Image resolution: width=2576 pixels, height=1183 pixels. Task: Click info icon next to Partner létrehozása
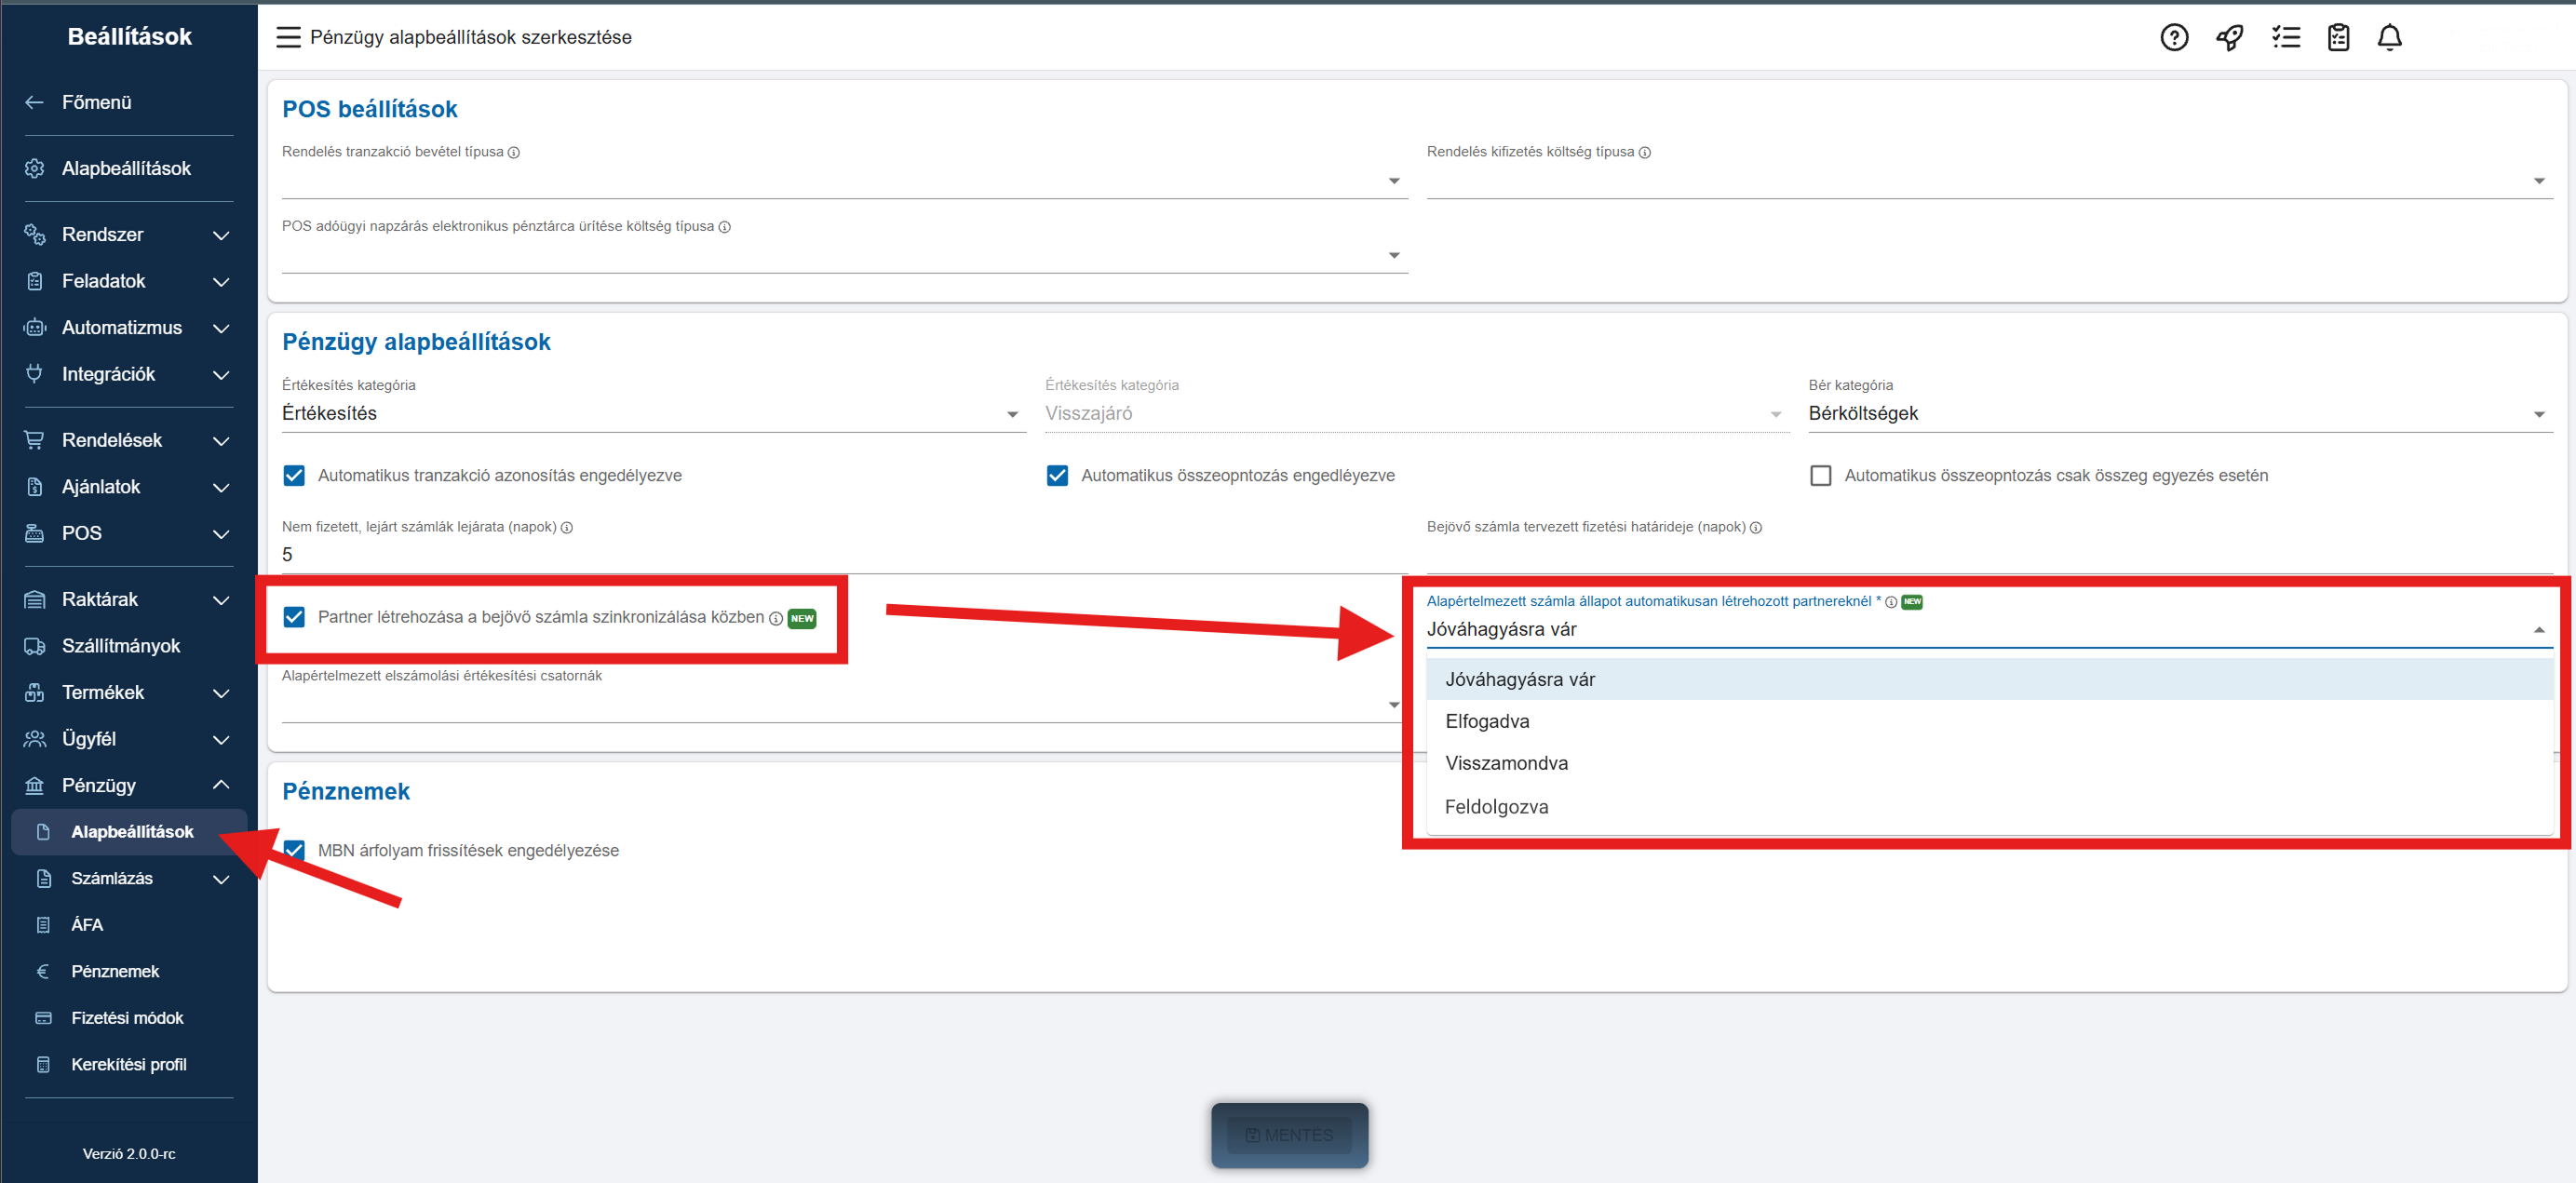point(776,618)
